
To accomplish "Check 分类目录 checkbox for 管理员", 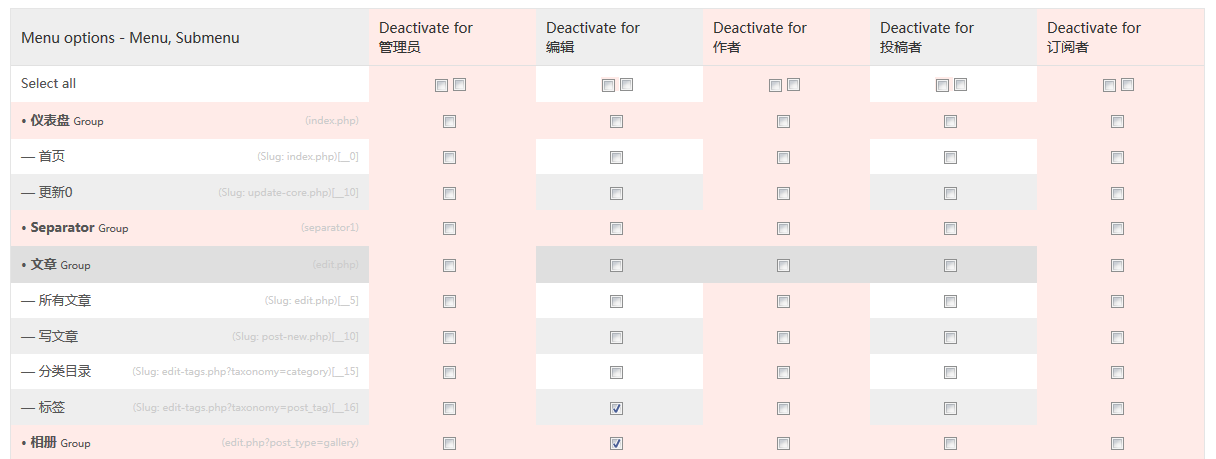I will [449, 372].
